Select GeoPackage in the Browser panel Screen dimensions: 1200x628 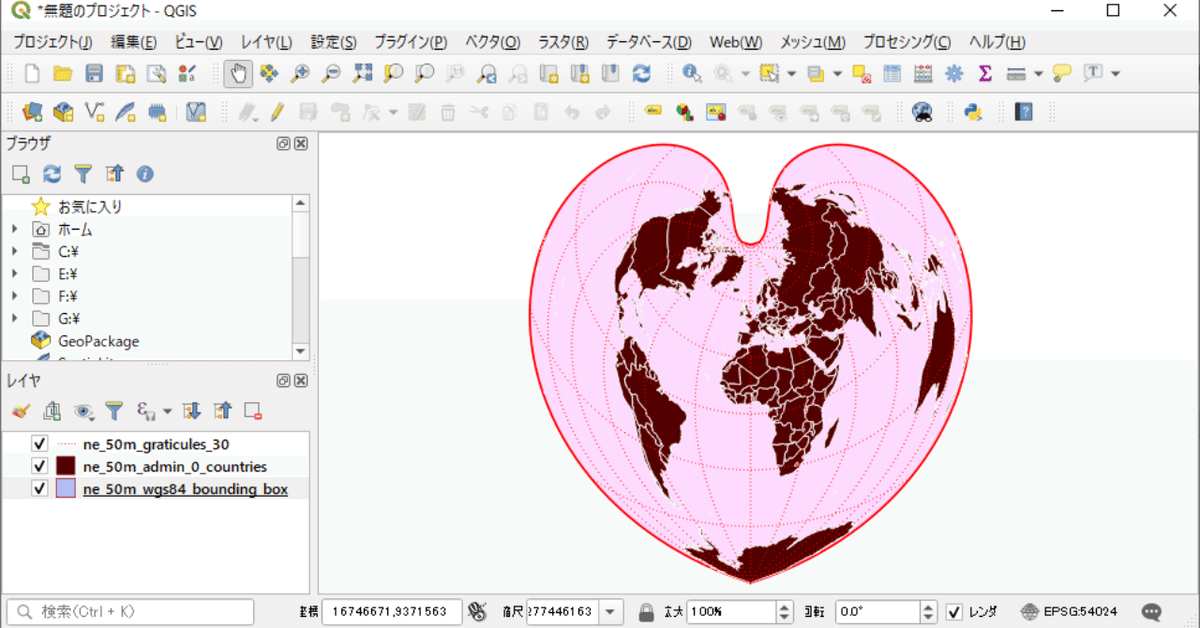[98, 341]
